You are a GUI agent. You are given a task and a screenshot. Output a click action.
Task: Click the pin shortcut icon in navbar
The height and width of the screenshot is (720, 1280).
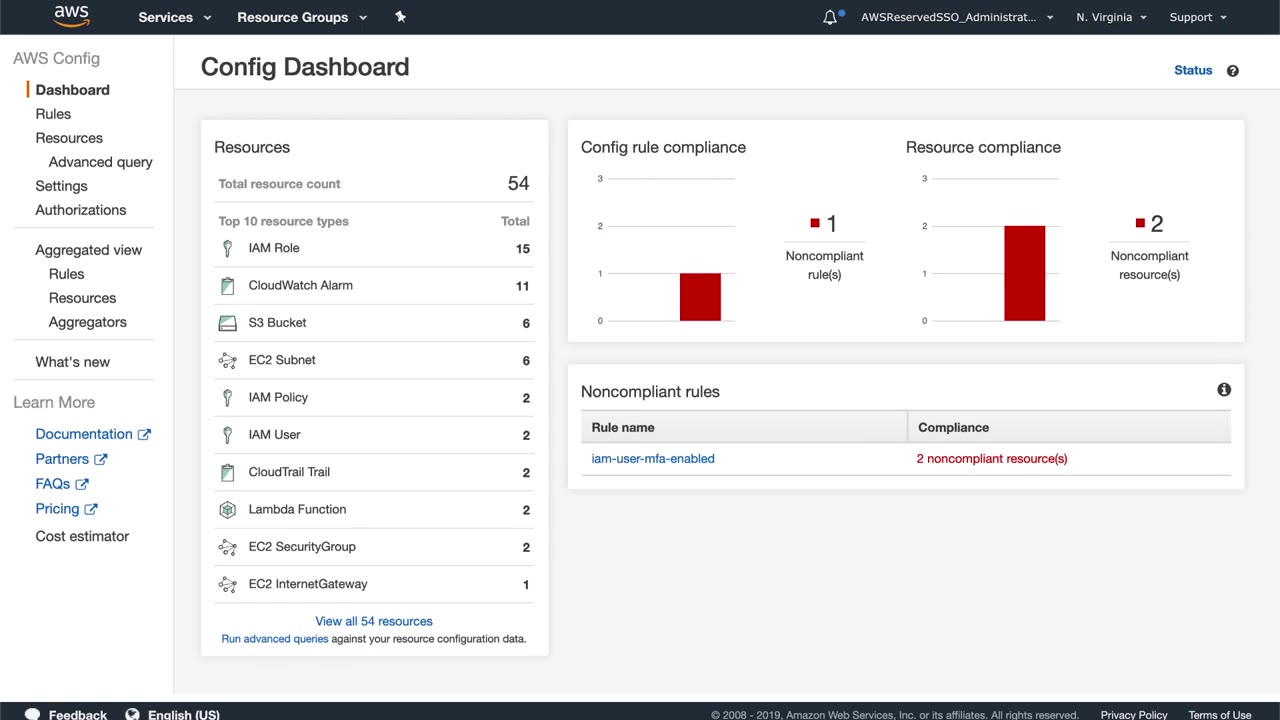pyautogui.click(x=400, y=17)
